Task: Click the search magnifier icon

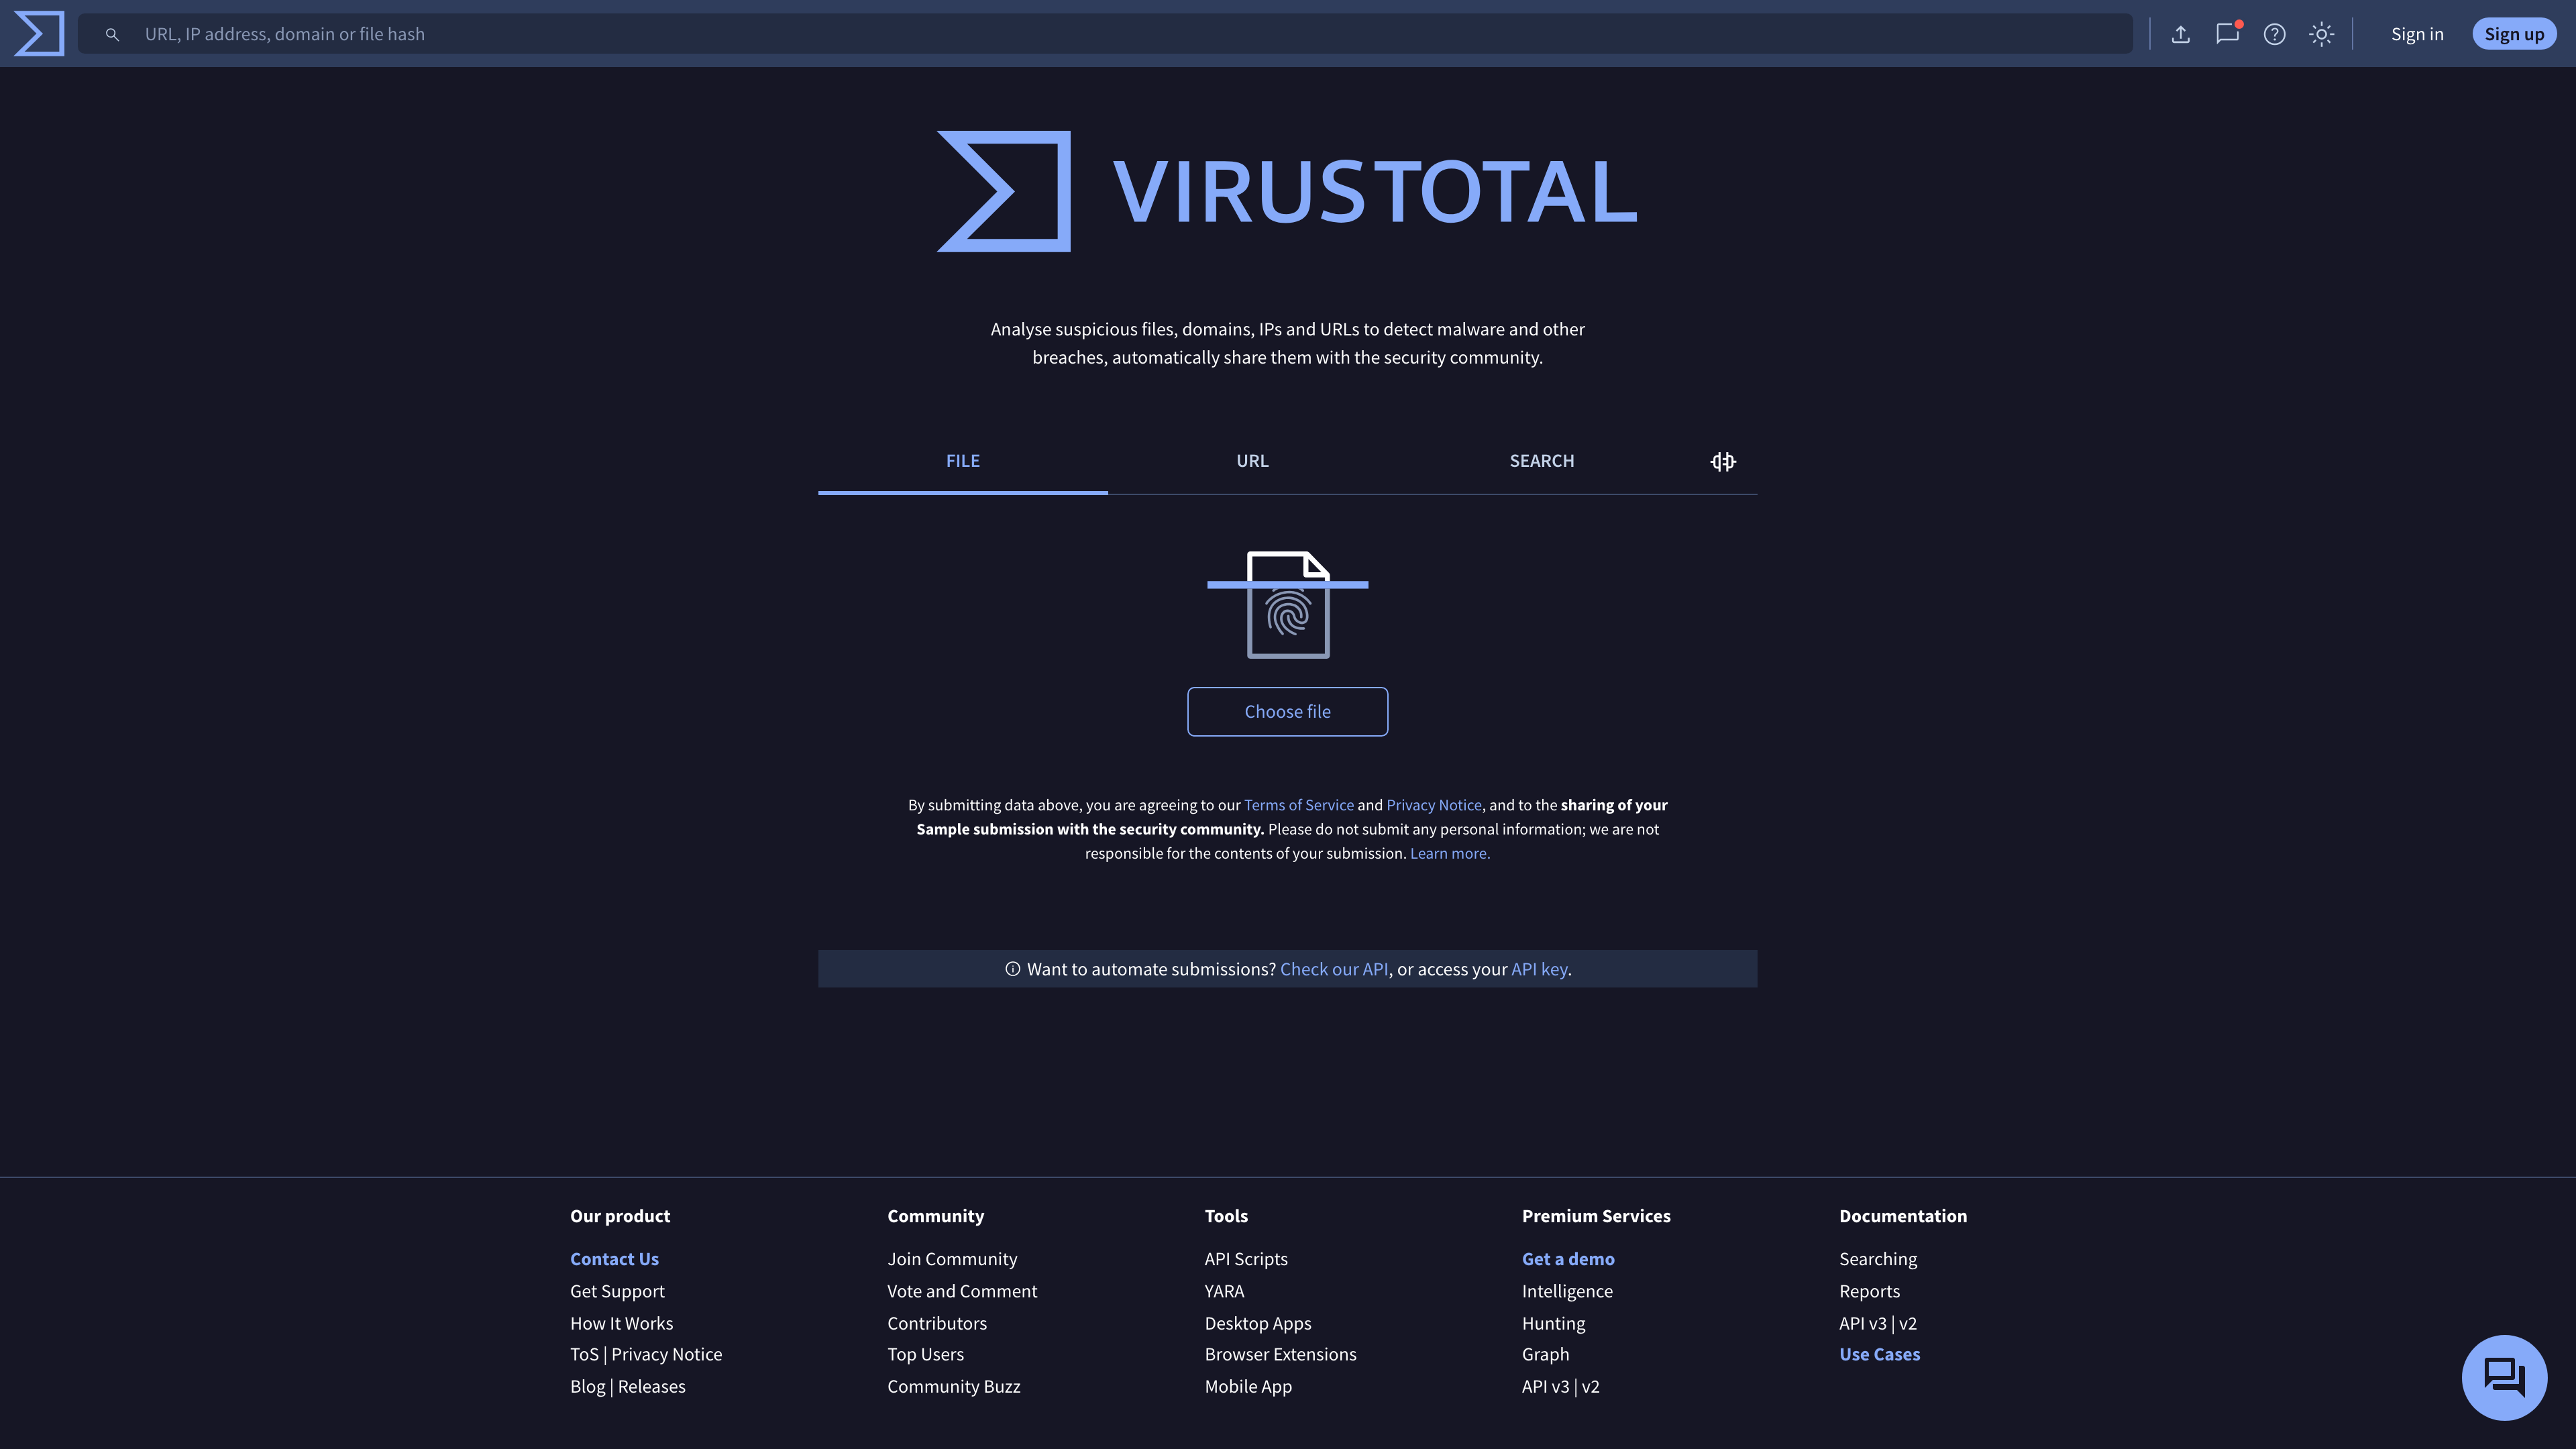Action: pos(112,34)
